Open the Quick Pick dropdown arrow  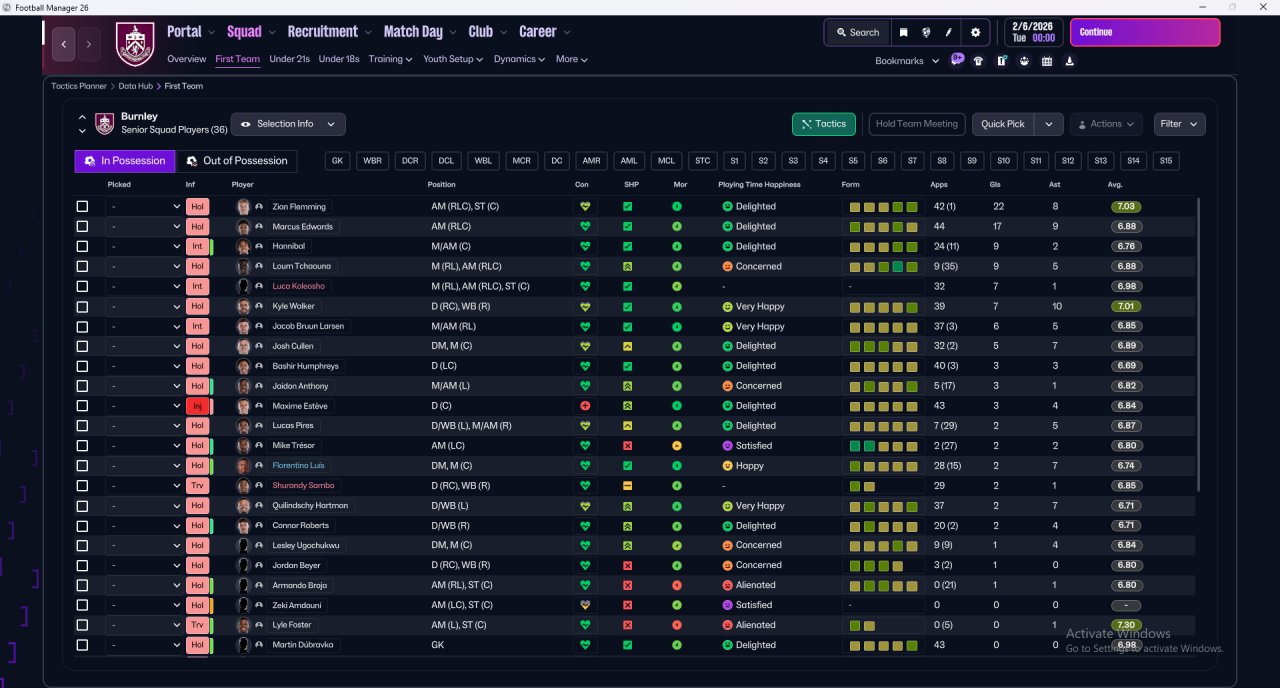(x=1048, y=124)
